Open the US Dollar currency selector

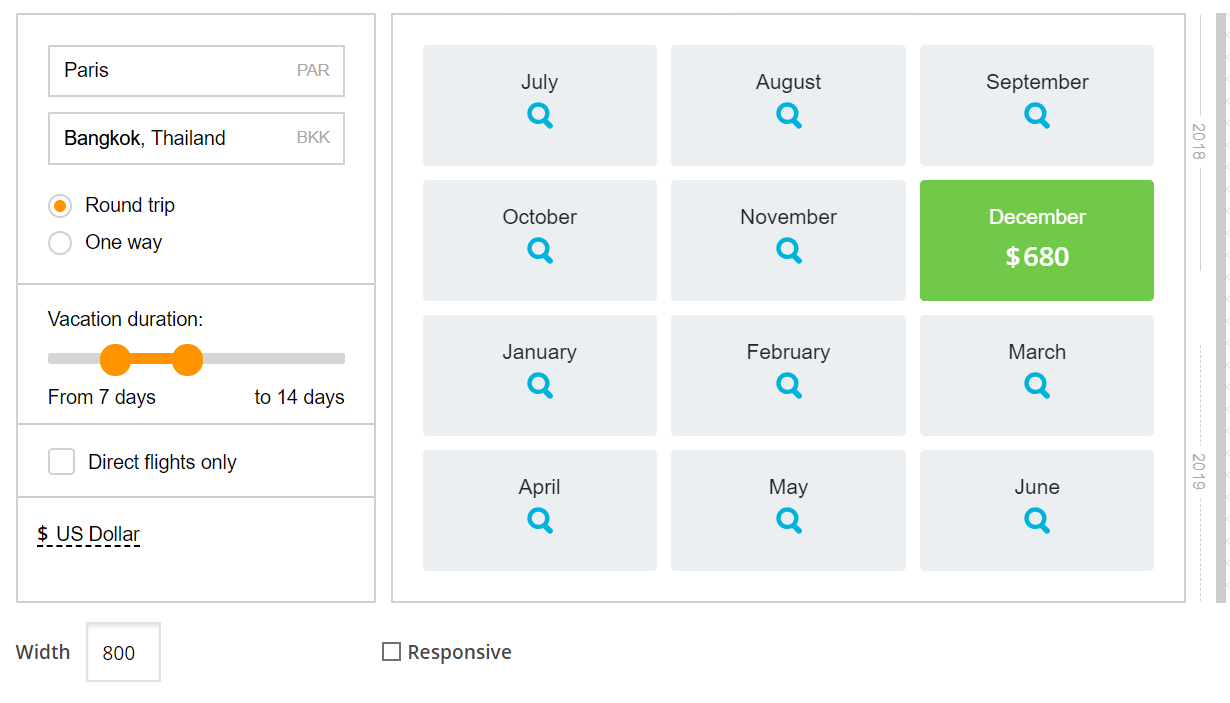(x=89, y=534)
